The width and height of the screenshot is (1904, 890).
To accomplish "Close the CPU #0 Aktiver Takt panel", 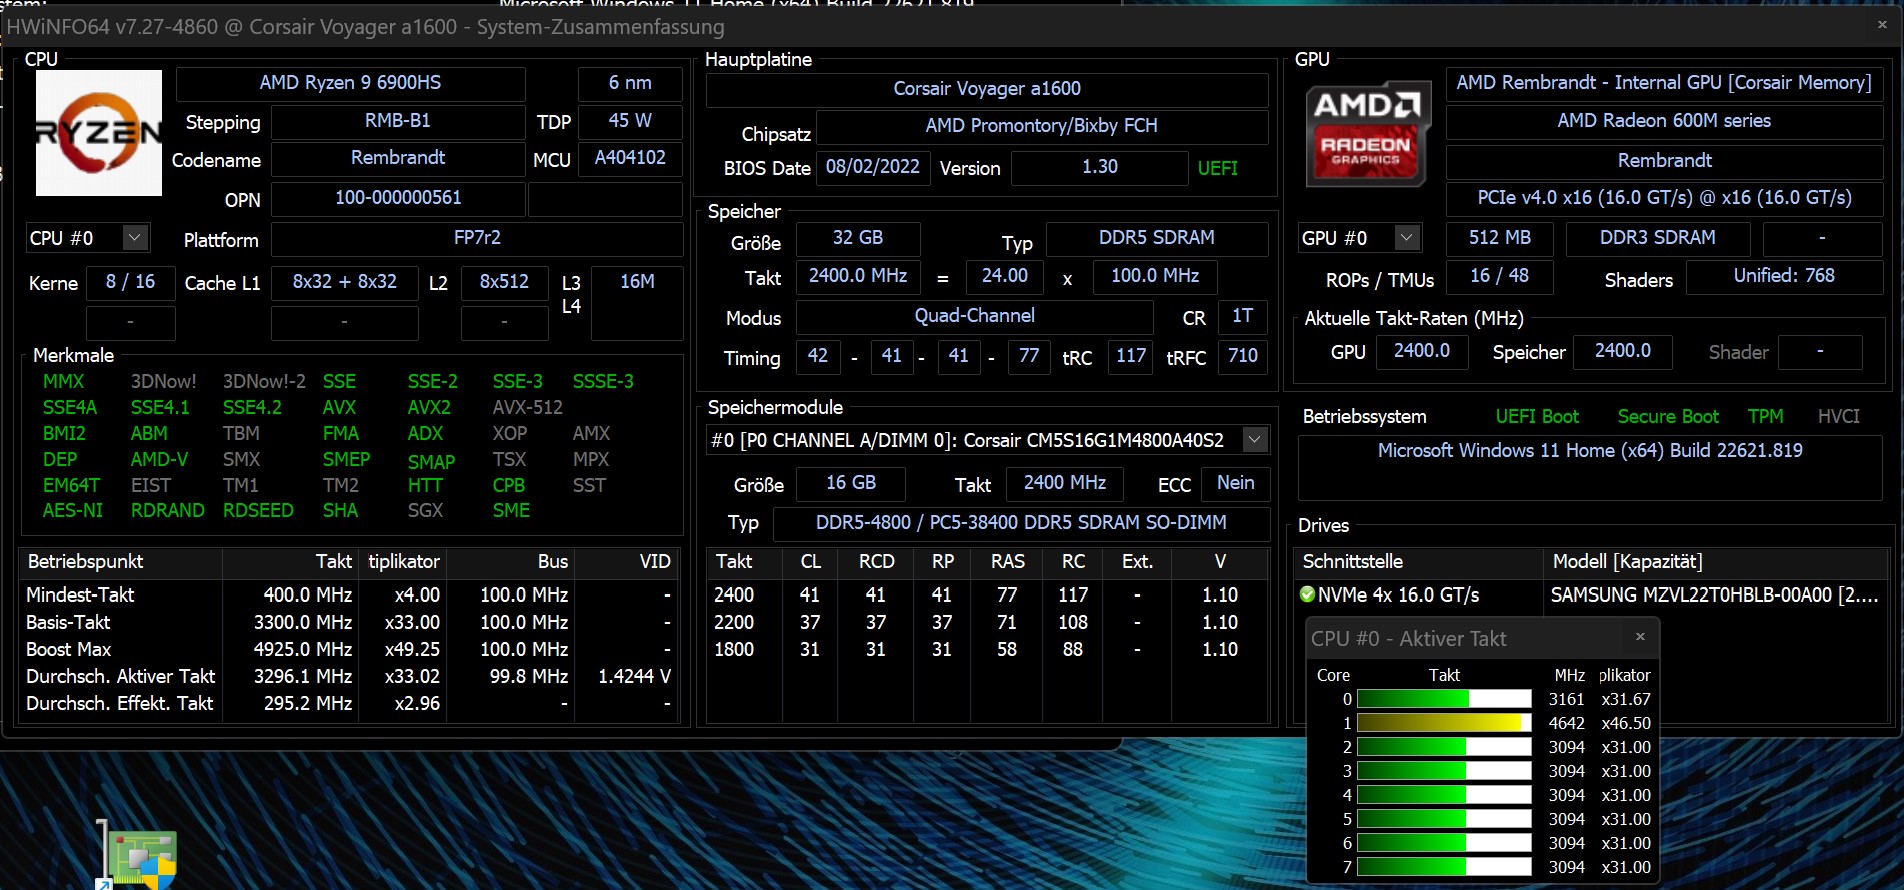I will pos(1640,637).
